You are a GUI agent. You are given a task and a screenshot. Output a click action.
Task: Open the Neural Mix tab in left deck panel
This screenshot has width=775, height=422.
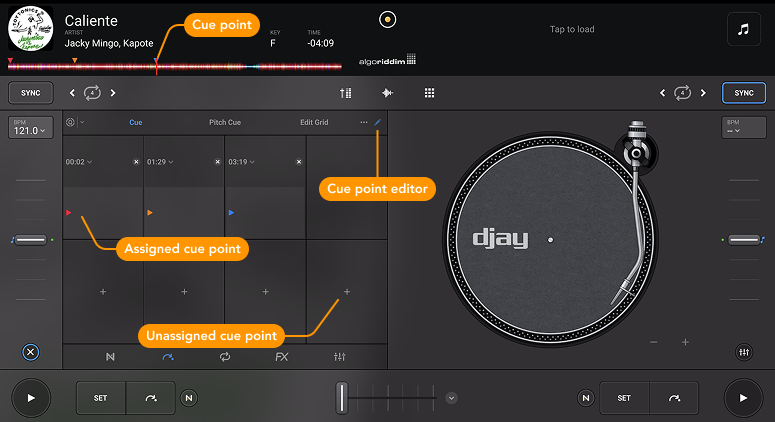click(110, 357)
